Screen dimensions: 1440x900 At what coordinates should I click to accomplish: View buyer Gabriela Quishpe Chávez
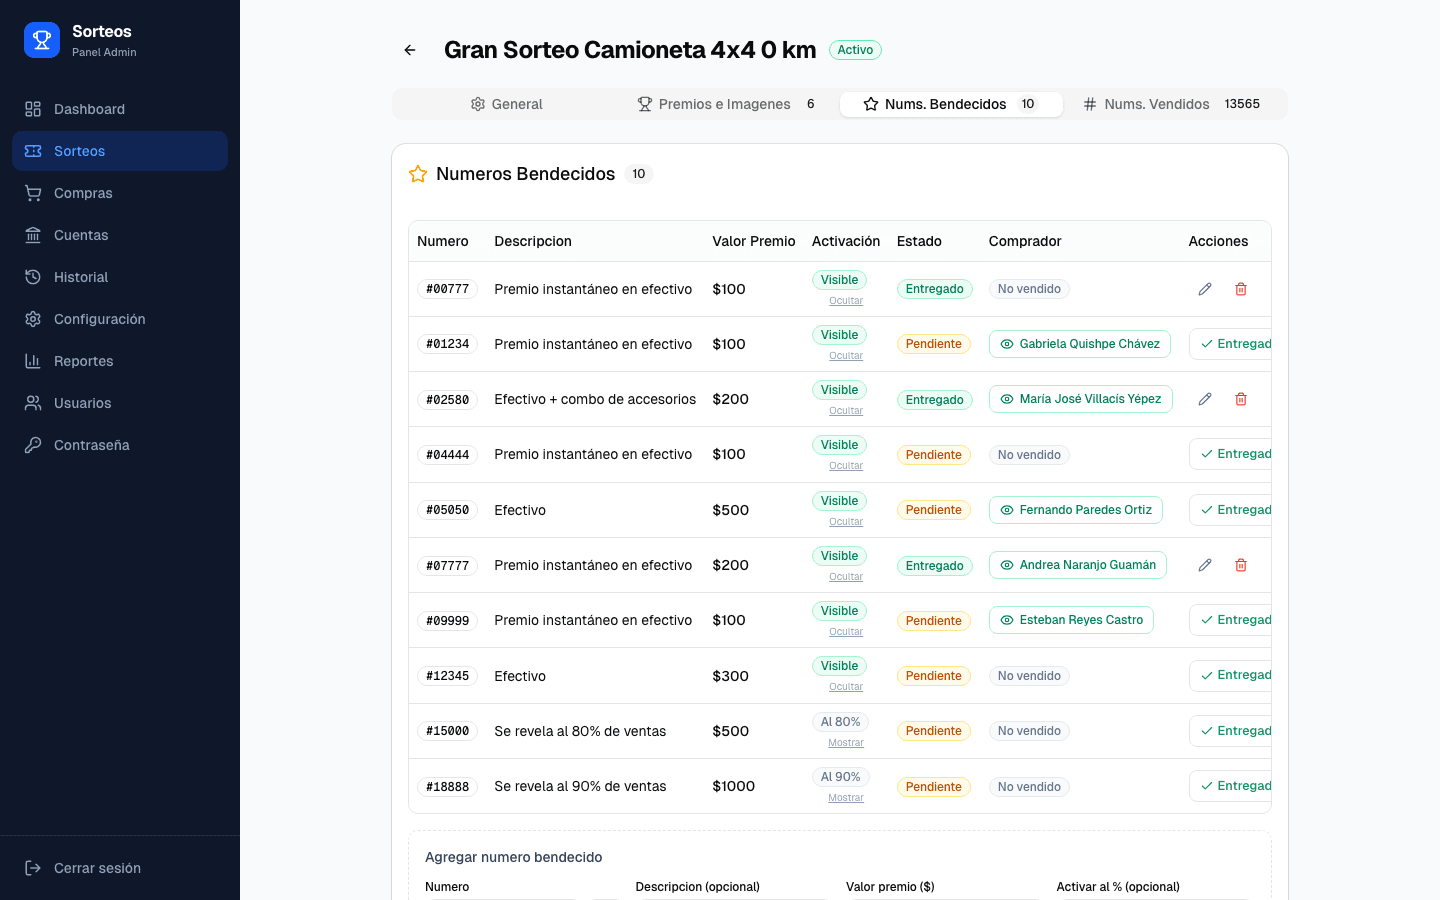pos(1080,344)
